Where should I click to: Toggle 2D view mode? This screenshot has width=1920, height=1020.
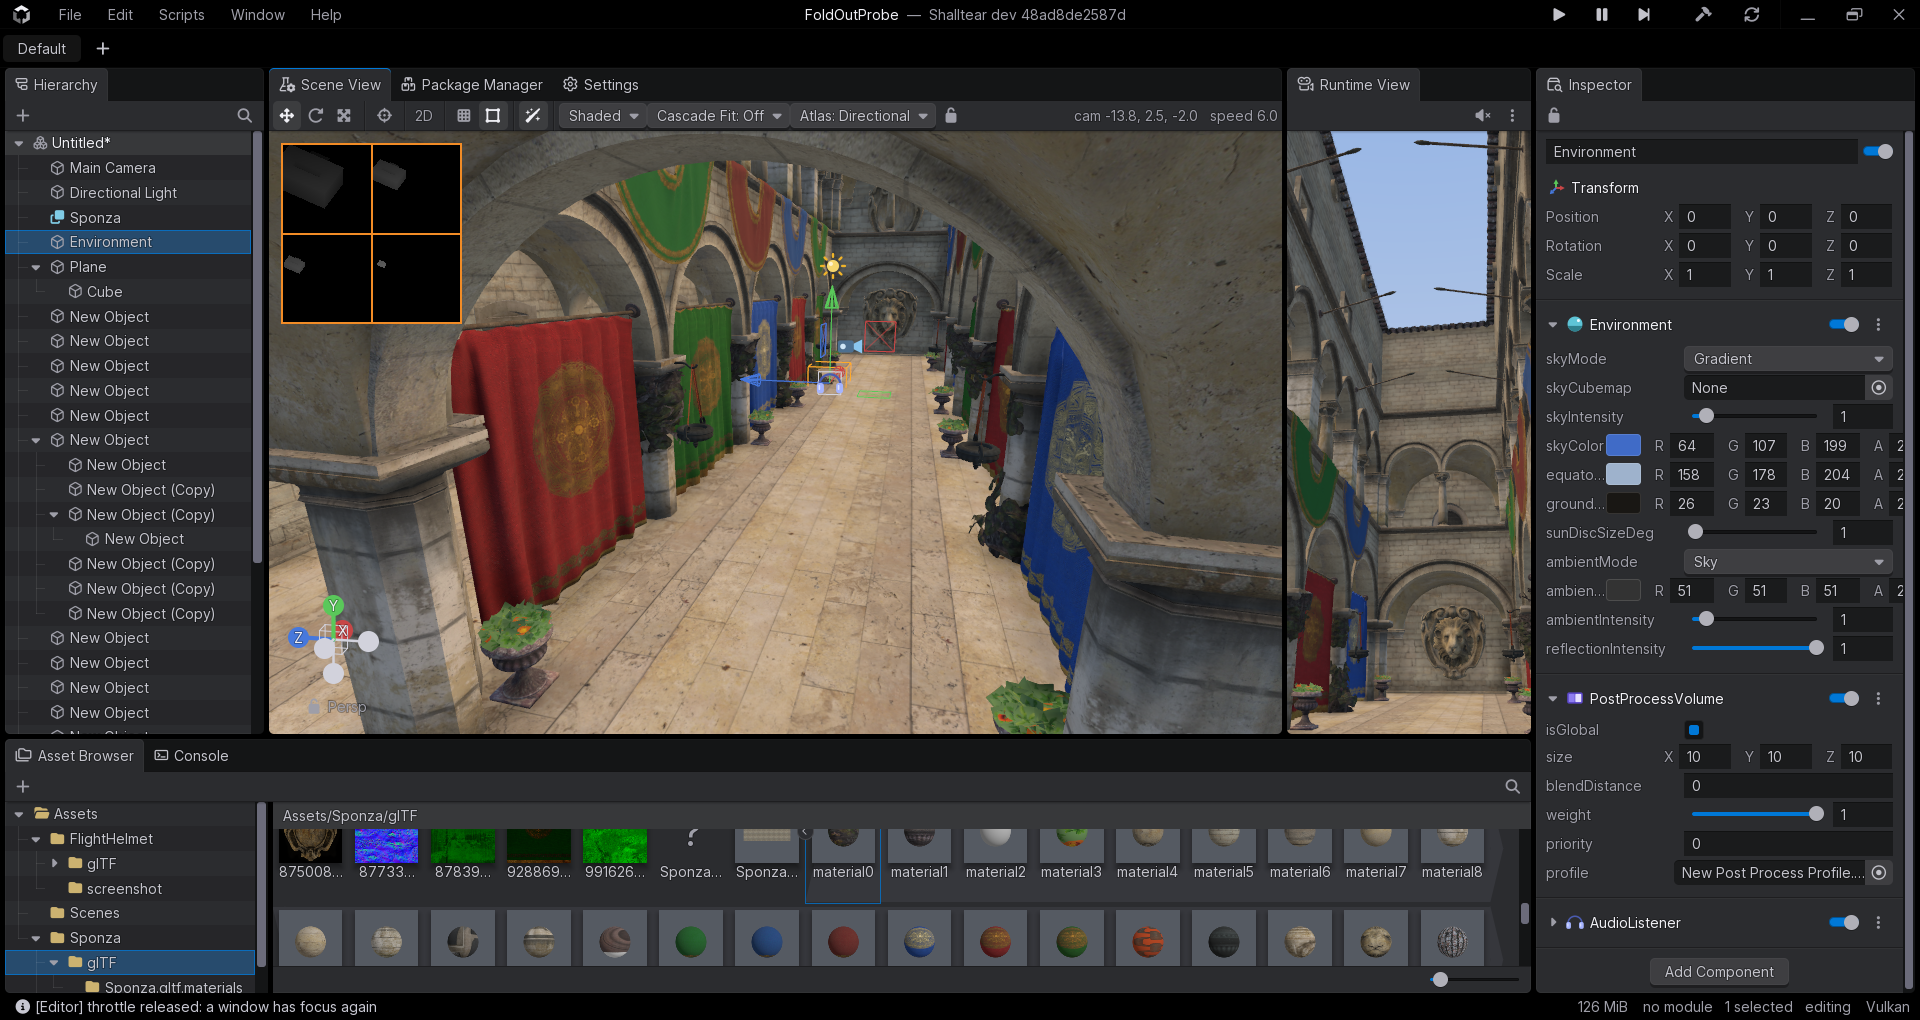coord(424,116)
